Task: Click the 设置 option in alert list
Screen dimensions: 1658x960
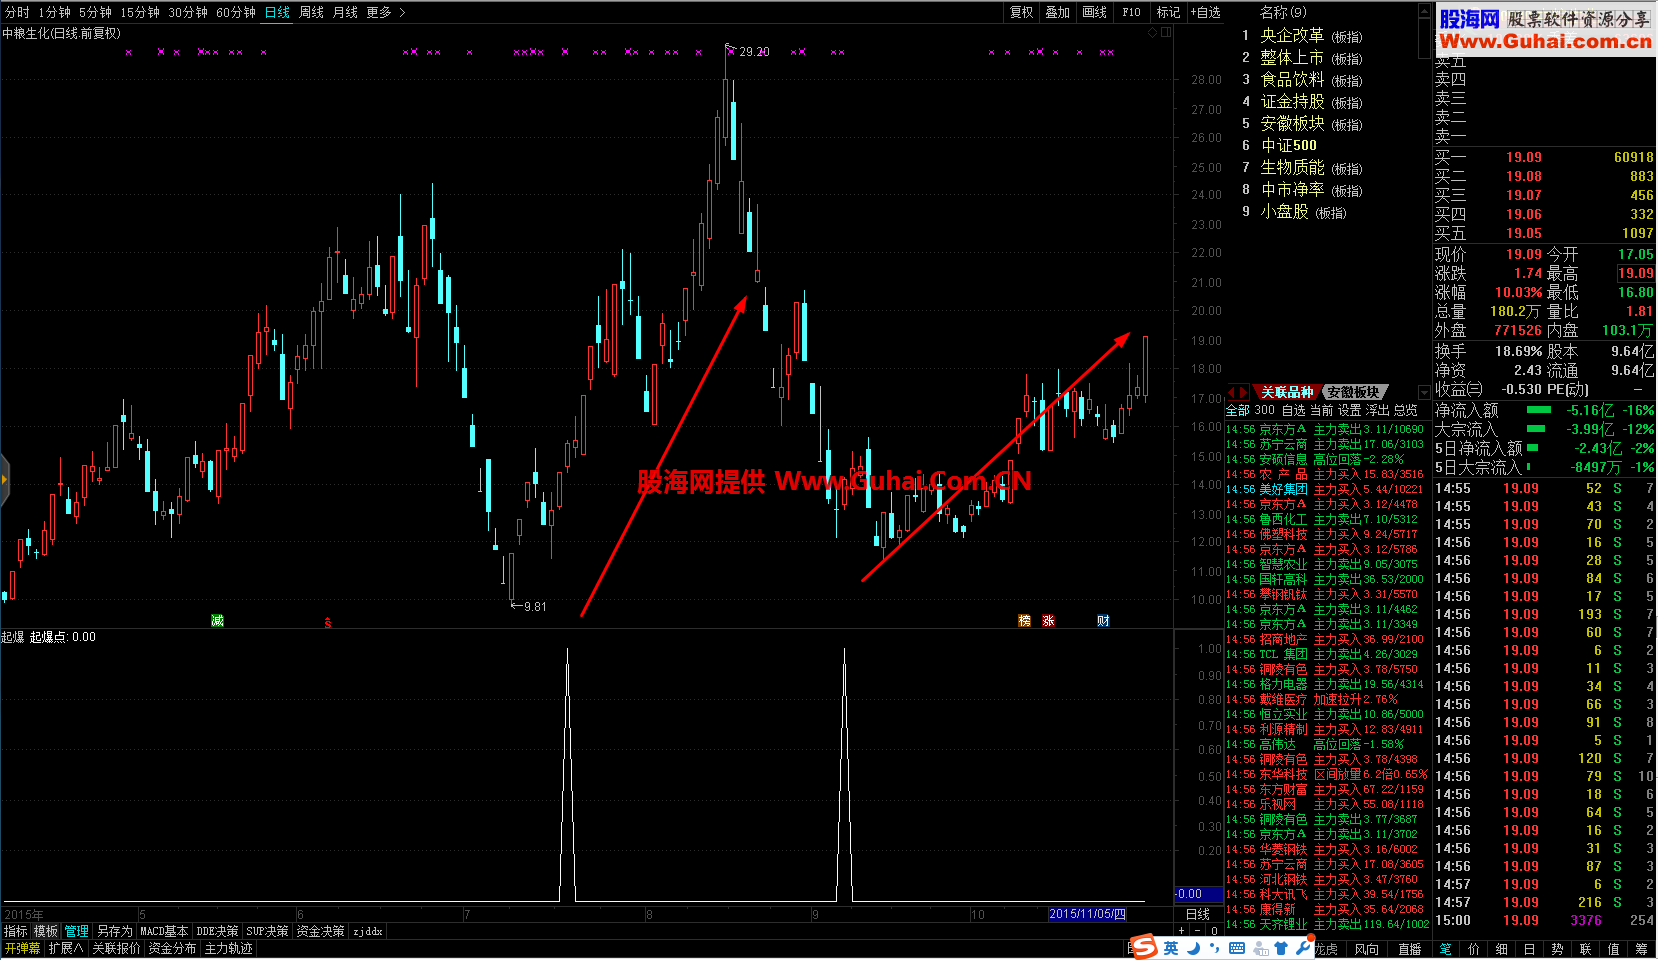Action: pos(1349,410)
